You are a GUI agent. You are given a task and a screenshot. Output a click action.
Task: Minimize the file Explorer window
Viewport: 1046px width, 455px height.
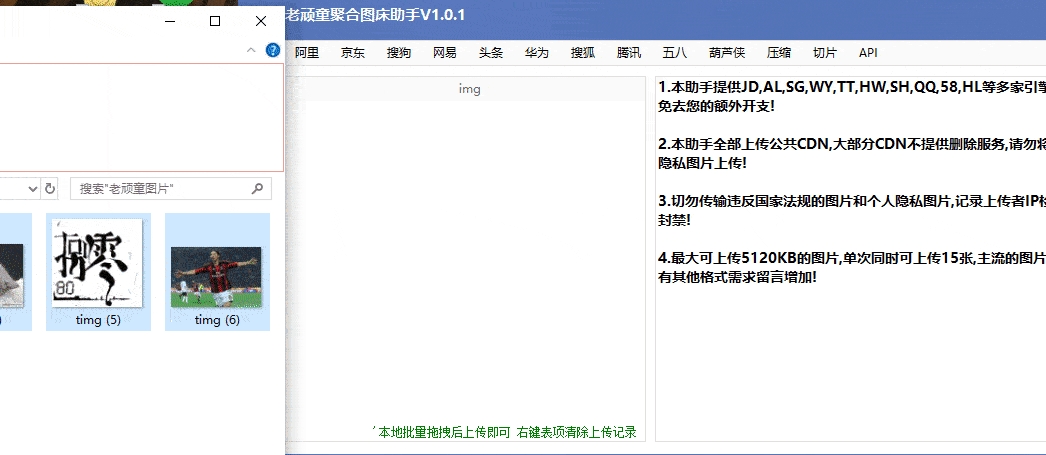click(169, 21)
